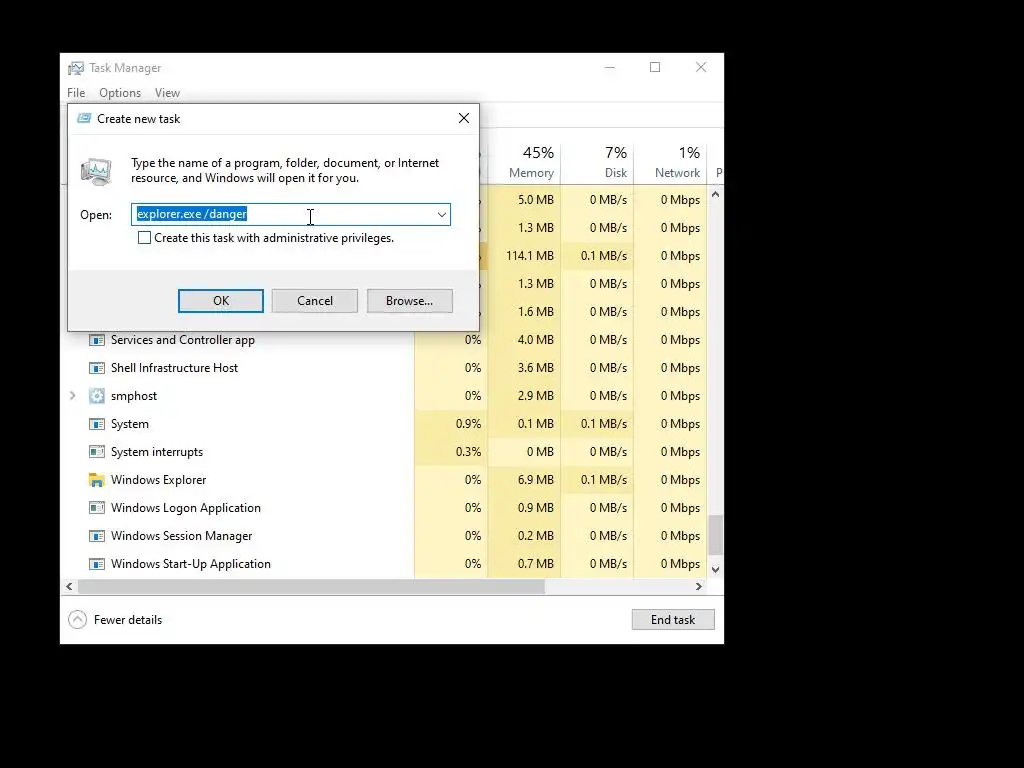Click the Windows Start-Up Application icon
This screenshot has height=768, width=1024.
click(97, 564)
